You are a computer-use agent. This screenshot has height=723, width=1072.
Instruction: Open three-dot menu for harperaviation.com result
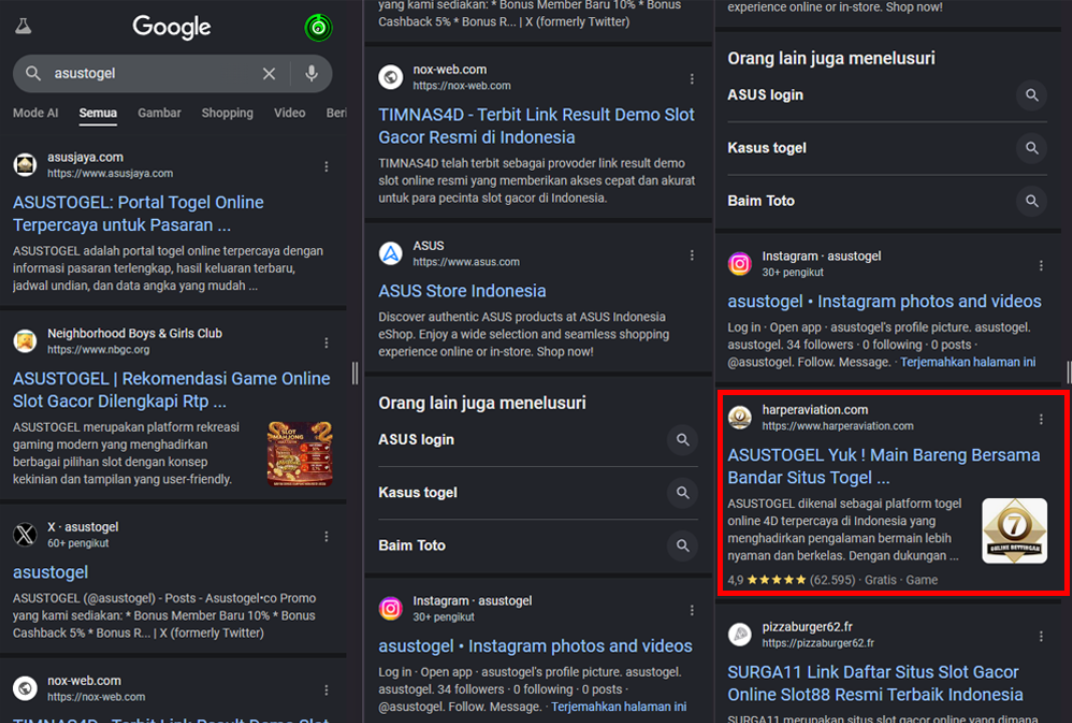click(1041, 419)
